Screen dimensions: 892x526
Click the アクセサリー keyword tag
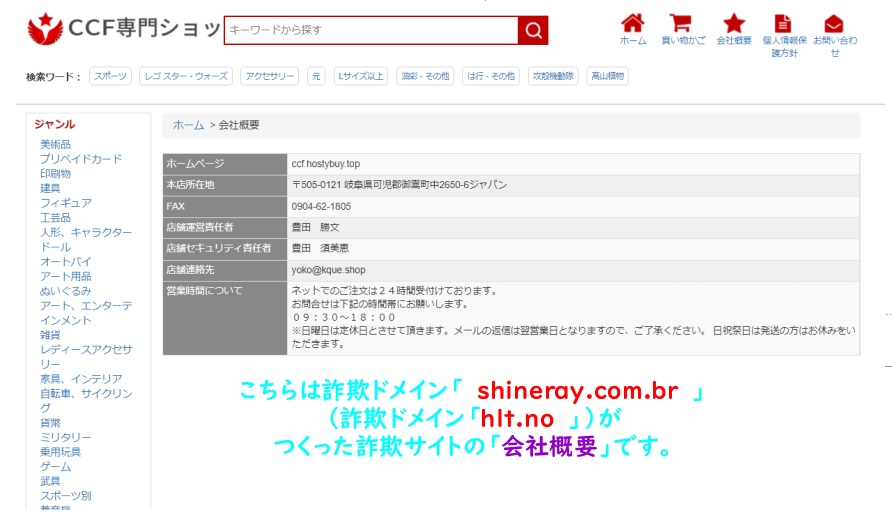269,76
